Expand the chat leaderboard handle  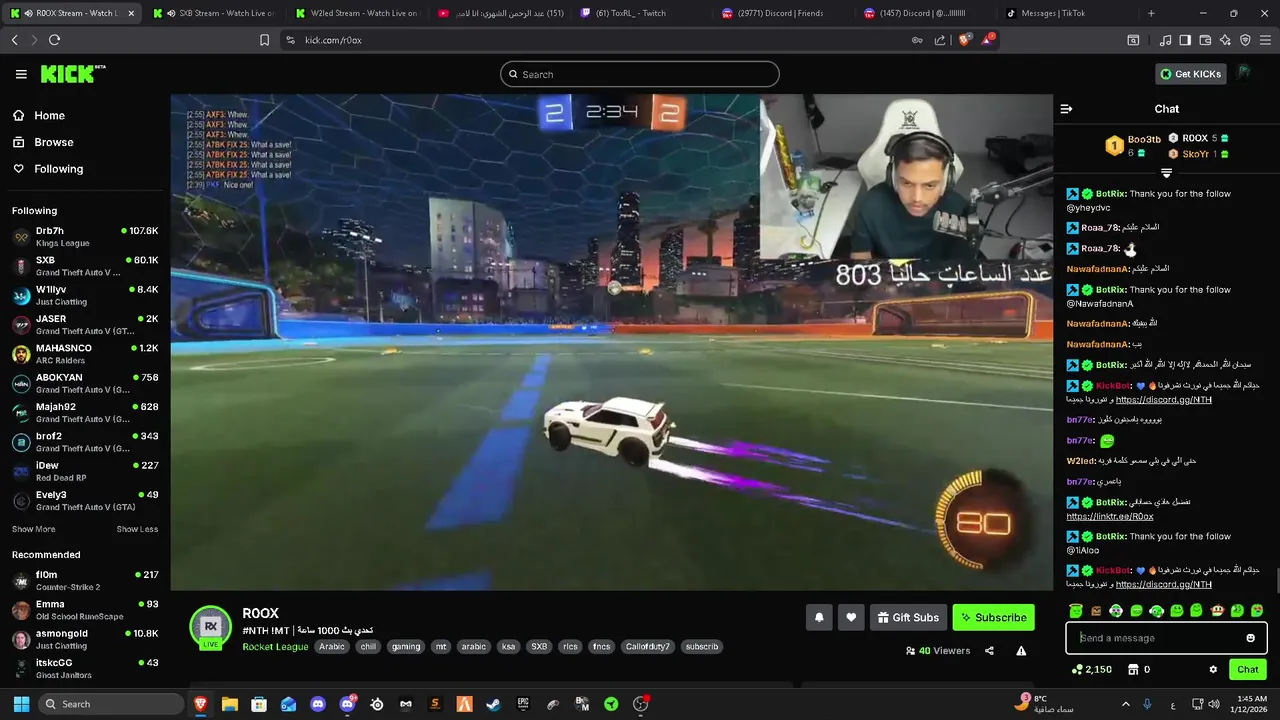coord(1166,174)
